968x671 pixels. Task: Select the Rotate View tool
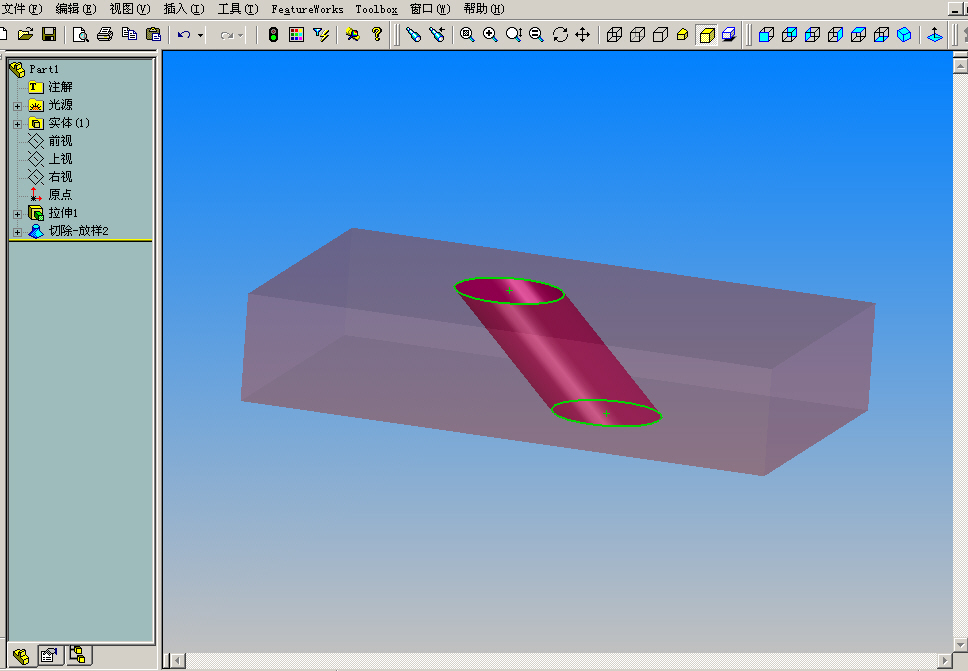(x=560, y=35)
